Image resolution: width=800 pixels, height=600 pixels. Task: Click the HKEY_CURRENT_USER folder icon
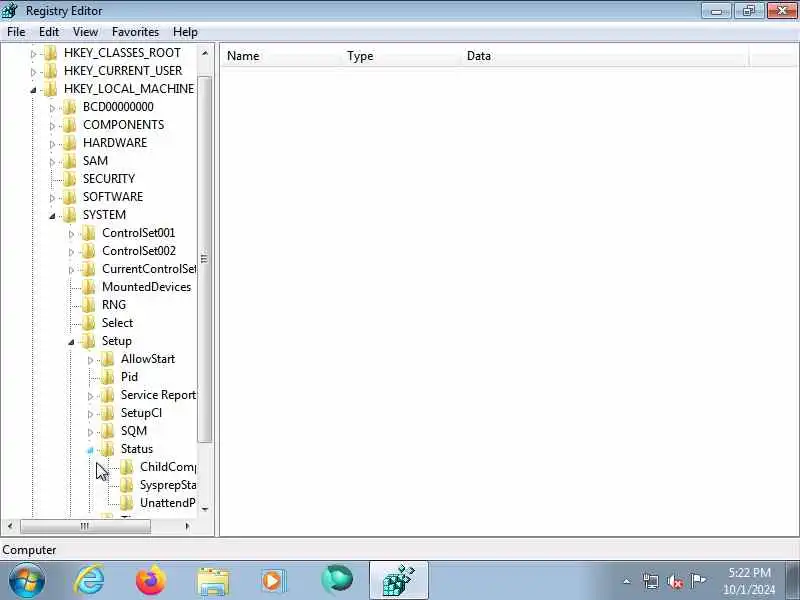coord(50,70)
